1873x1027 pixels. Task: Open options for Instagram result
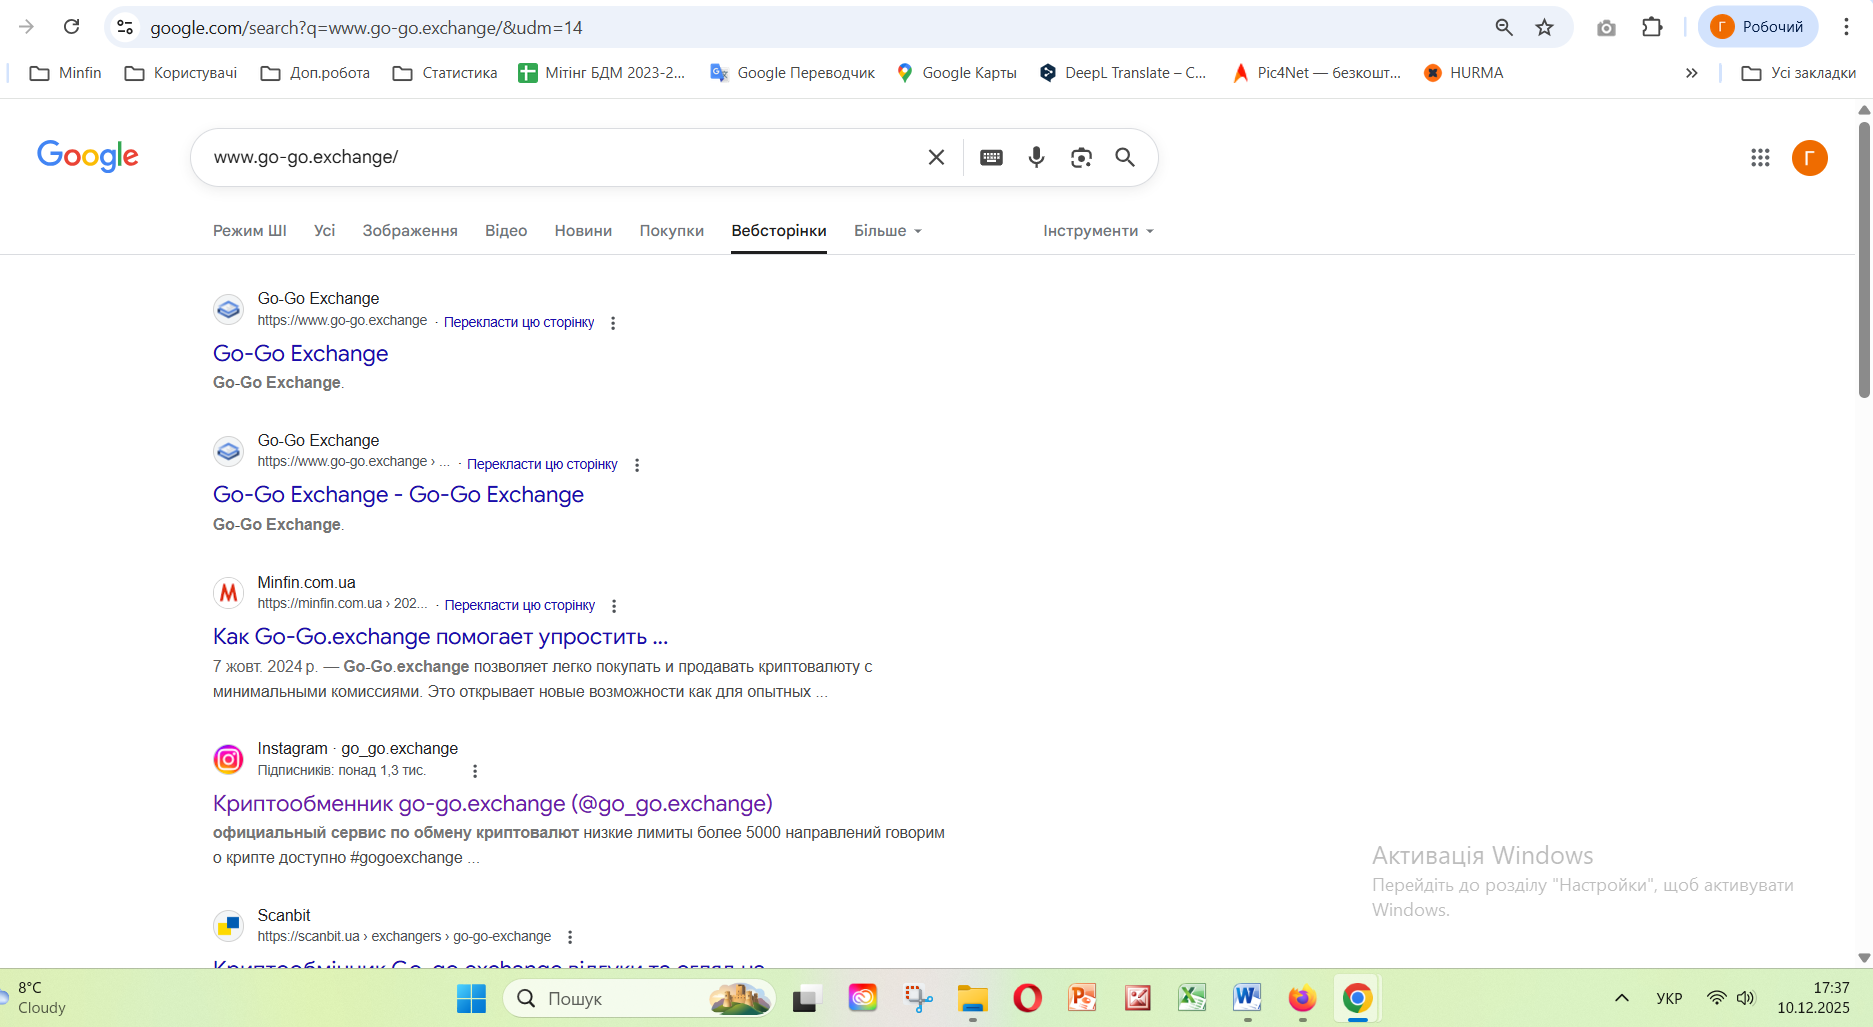(475, 771)
